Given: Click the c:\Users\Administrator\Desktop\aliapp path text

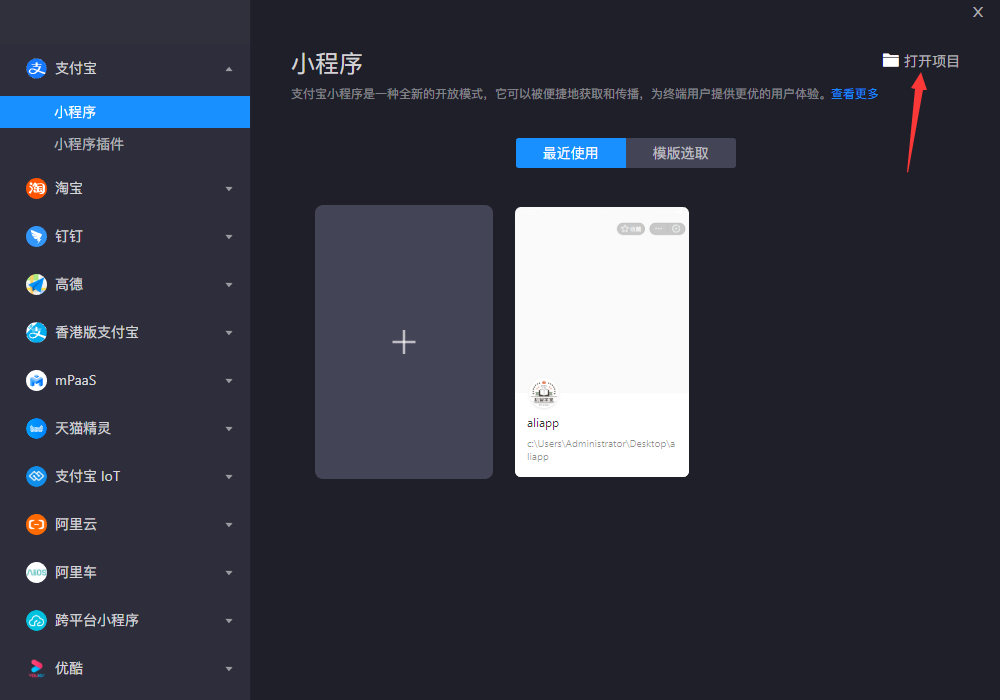Looking at the screenshot, I should (x=601, y=449).
